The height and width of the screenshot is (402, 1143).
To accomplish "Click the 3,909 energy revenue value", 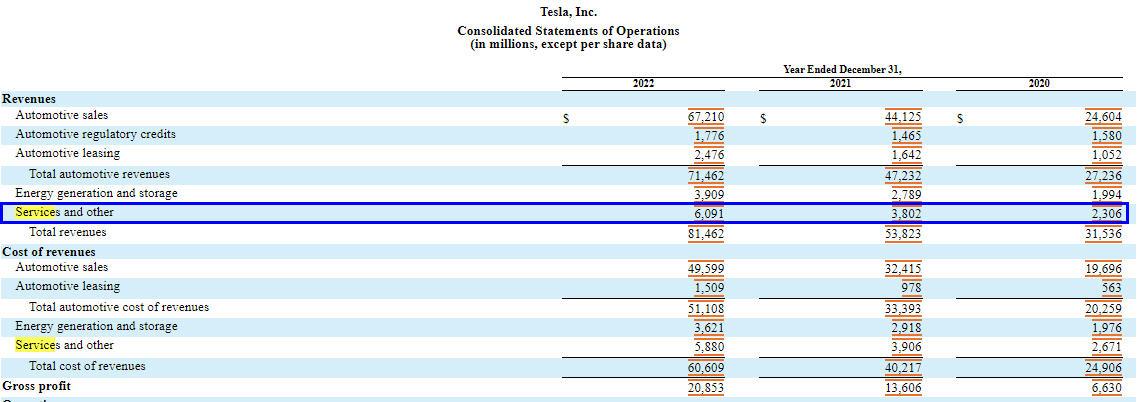I will pyautogui.click(x=709, y=195).
